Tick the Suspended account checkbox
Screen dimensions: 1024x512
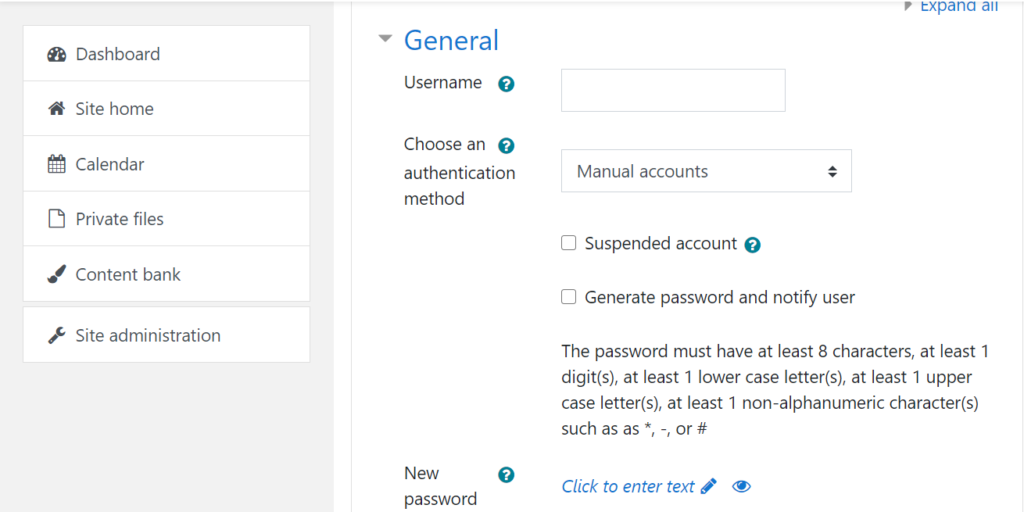click(x=569, y=243)
